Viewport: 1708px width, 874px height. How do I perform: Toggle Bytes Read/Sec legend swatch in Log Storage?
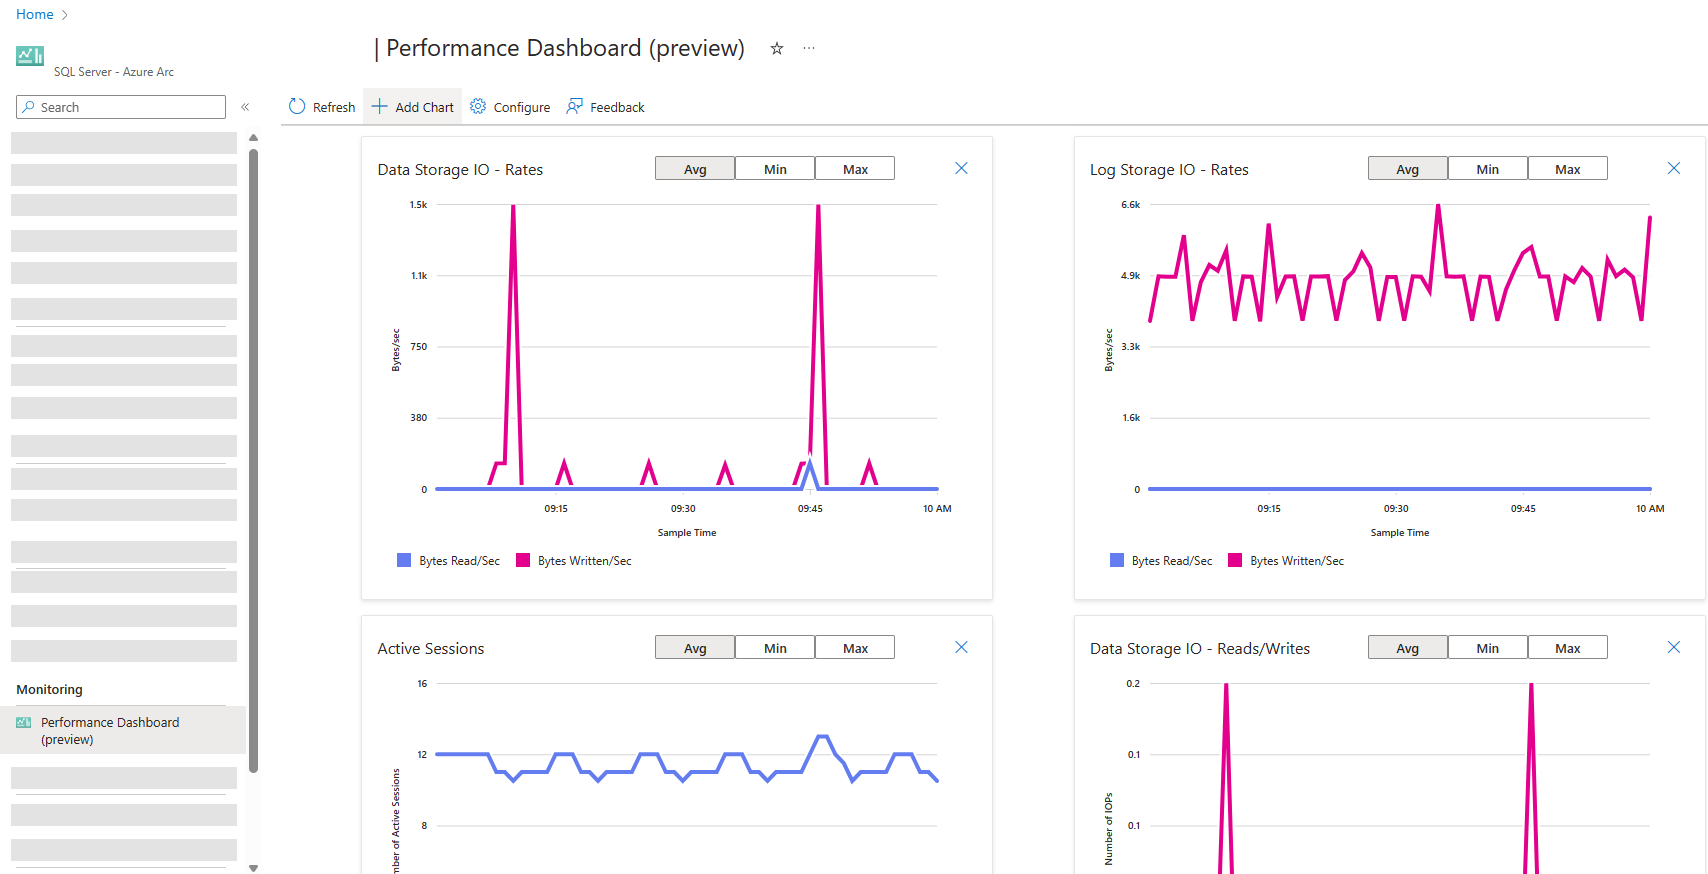point(1117,561)
